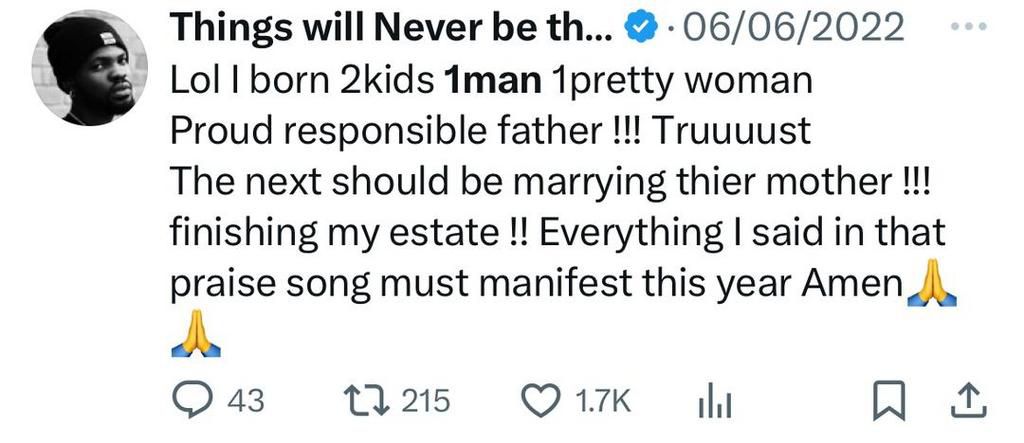Like the tweet with the heart icon

[x=543, y=401]
